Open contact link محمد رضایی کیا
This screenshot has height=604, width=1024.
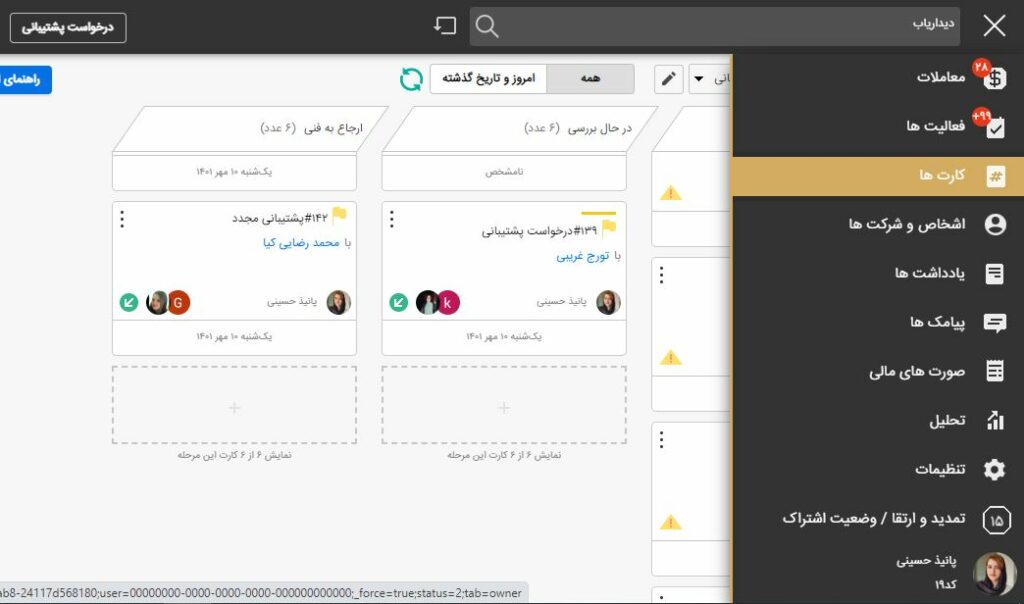click(301, 243)
